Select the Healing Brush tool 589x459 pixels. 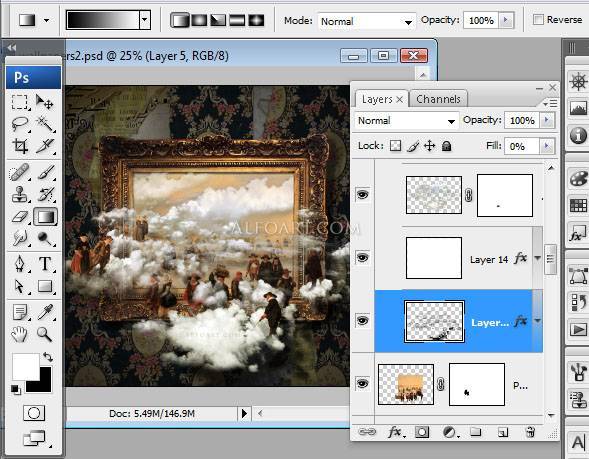coord(20,173)
